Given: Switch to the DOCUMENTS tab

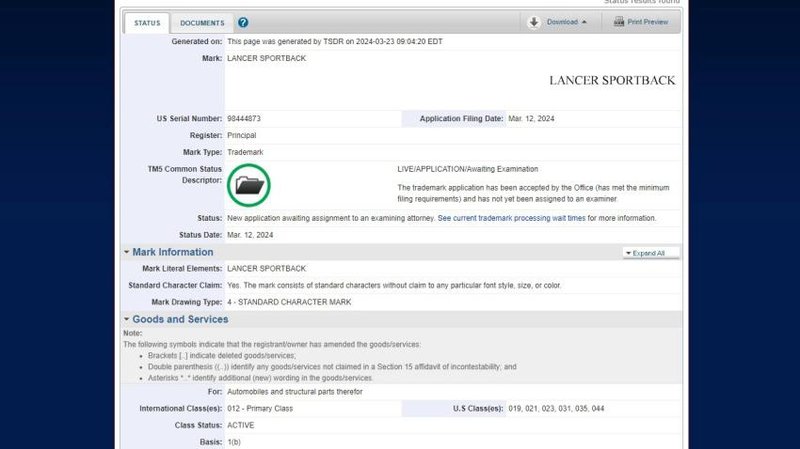Looking at the screenshot, I should (202, 23).
